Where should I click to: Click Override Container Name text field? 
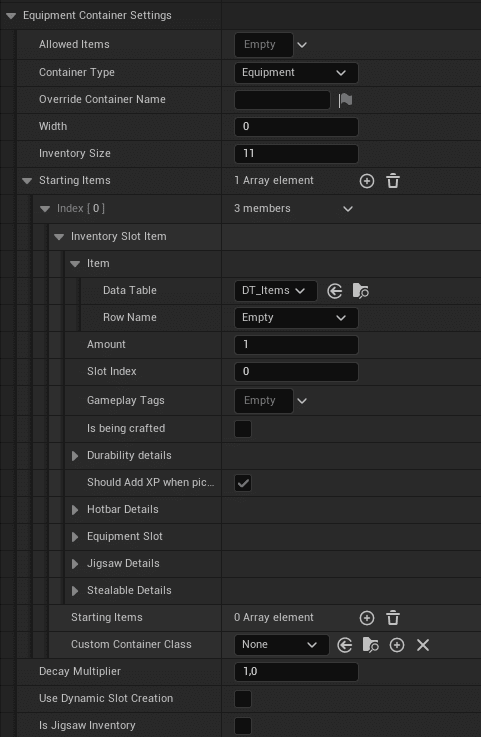[282, 100]
